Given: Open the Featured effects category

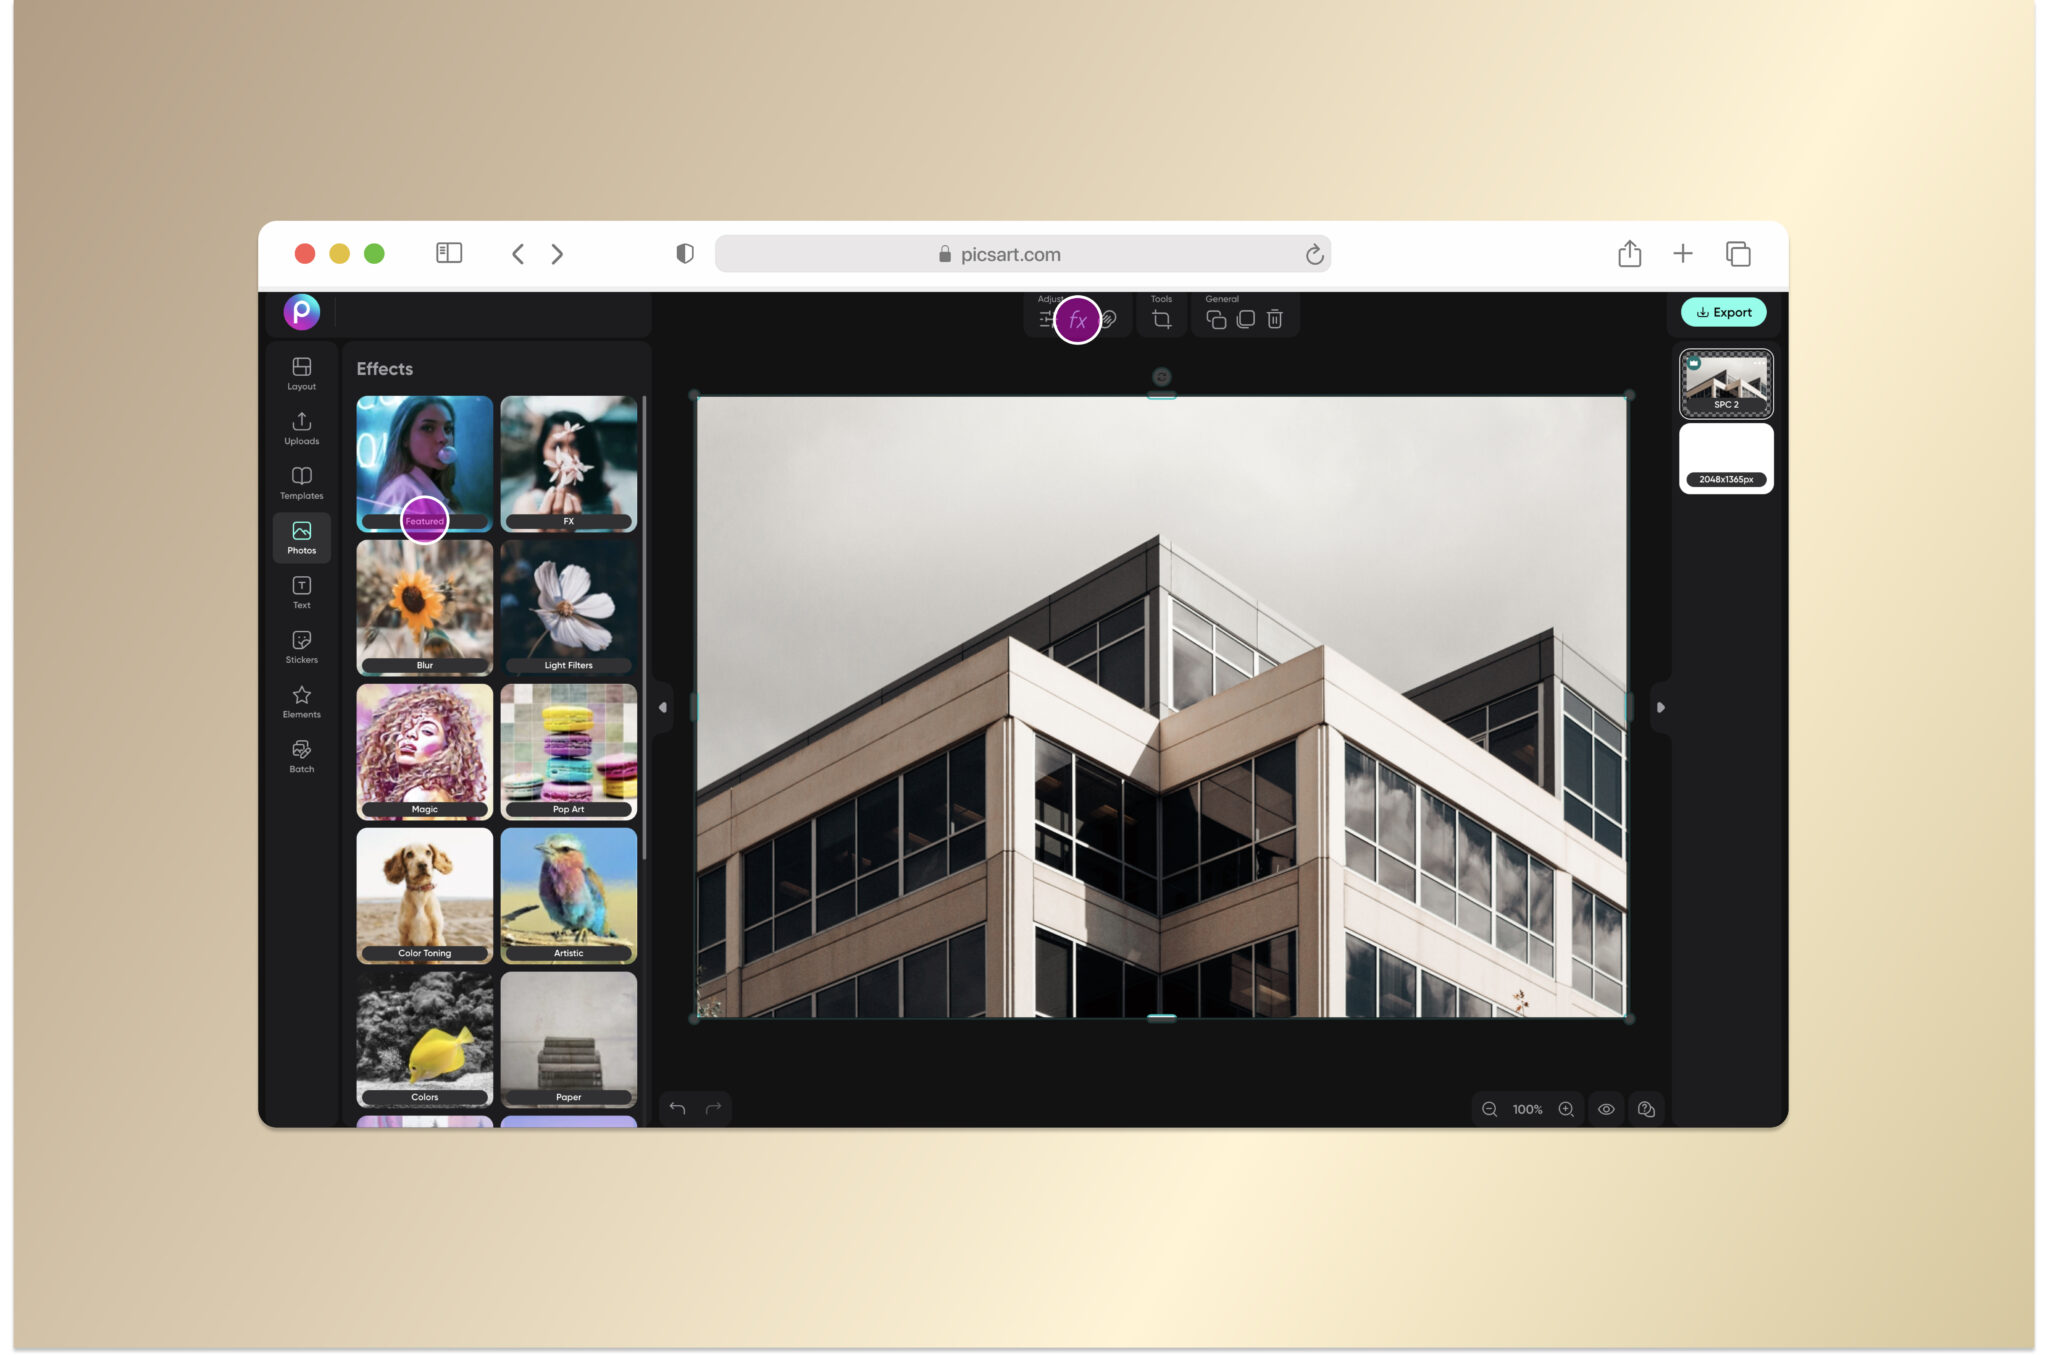Looking at the screenshot, I should (x=424, y=520).
